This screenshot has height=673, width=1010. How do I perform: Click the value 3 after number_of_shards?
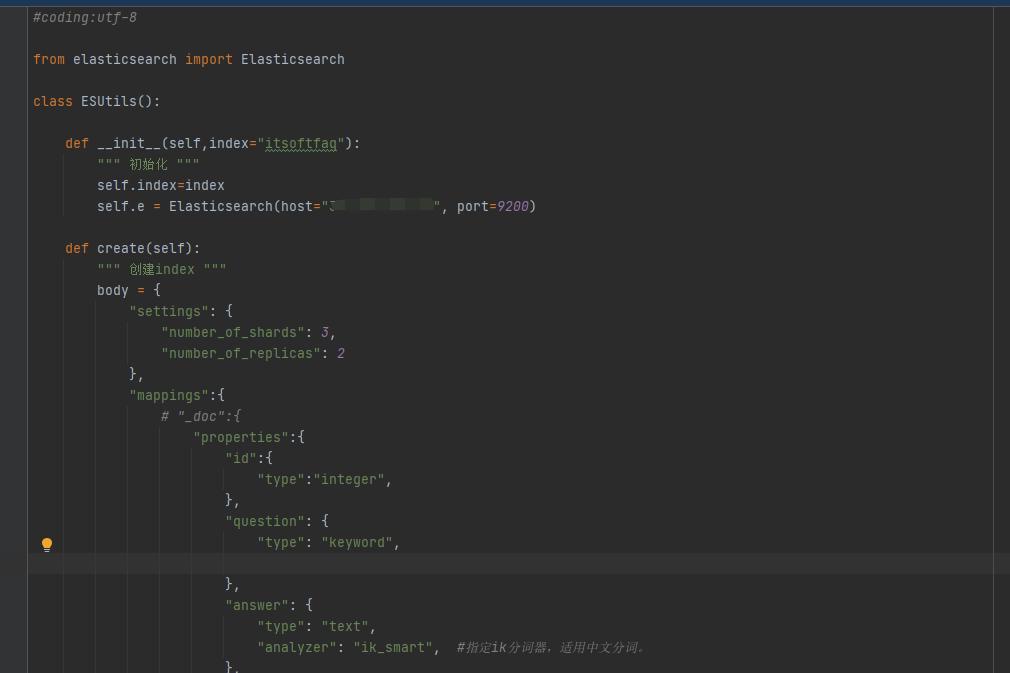(325, 332)
